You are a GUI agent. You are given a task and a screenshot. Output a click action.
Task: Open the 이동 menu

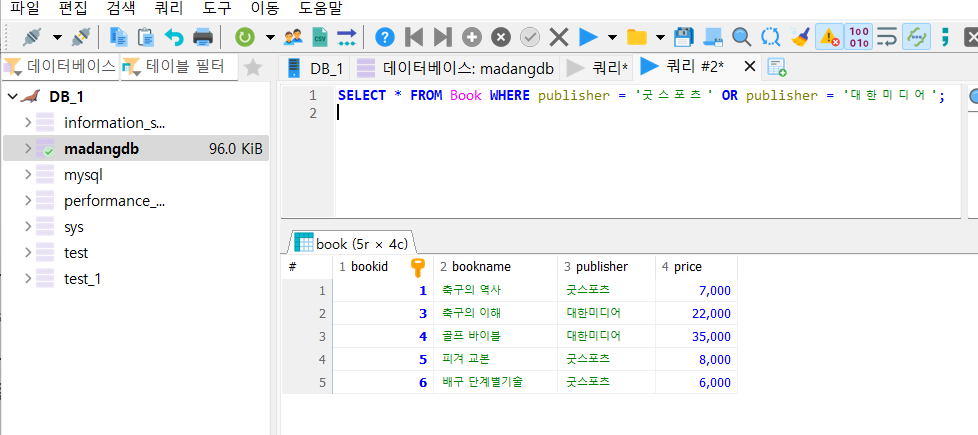pyautogui.click(x=267, y=9)
